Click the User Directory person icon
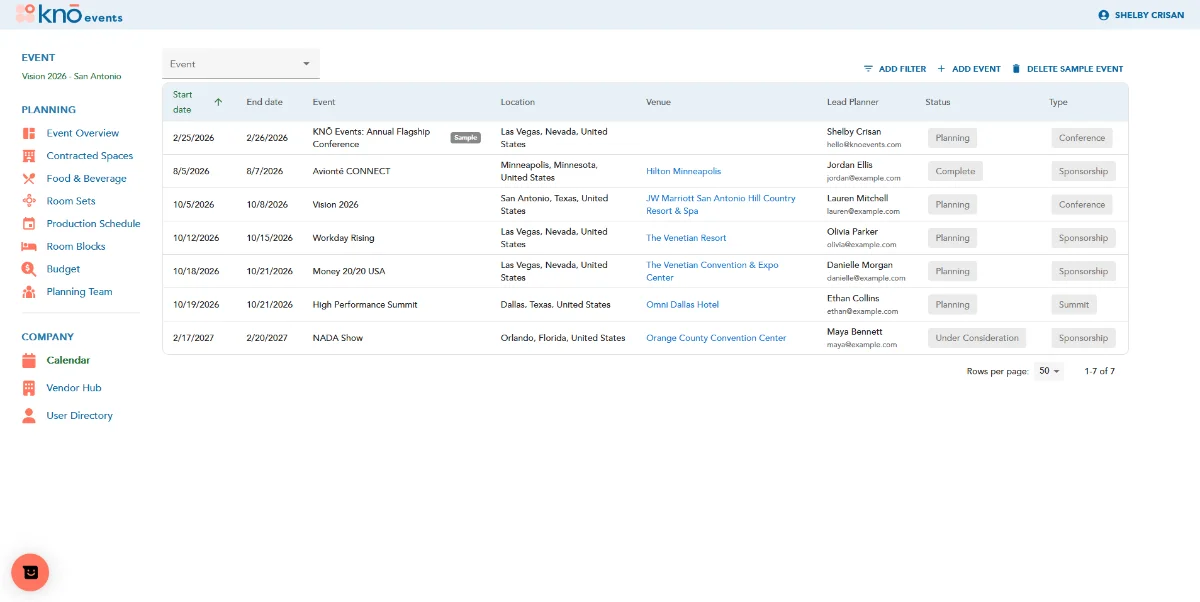 pyautogui.click(x=29, y=416)
